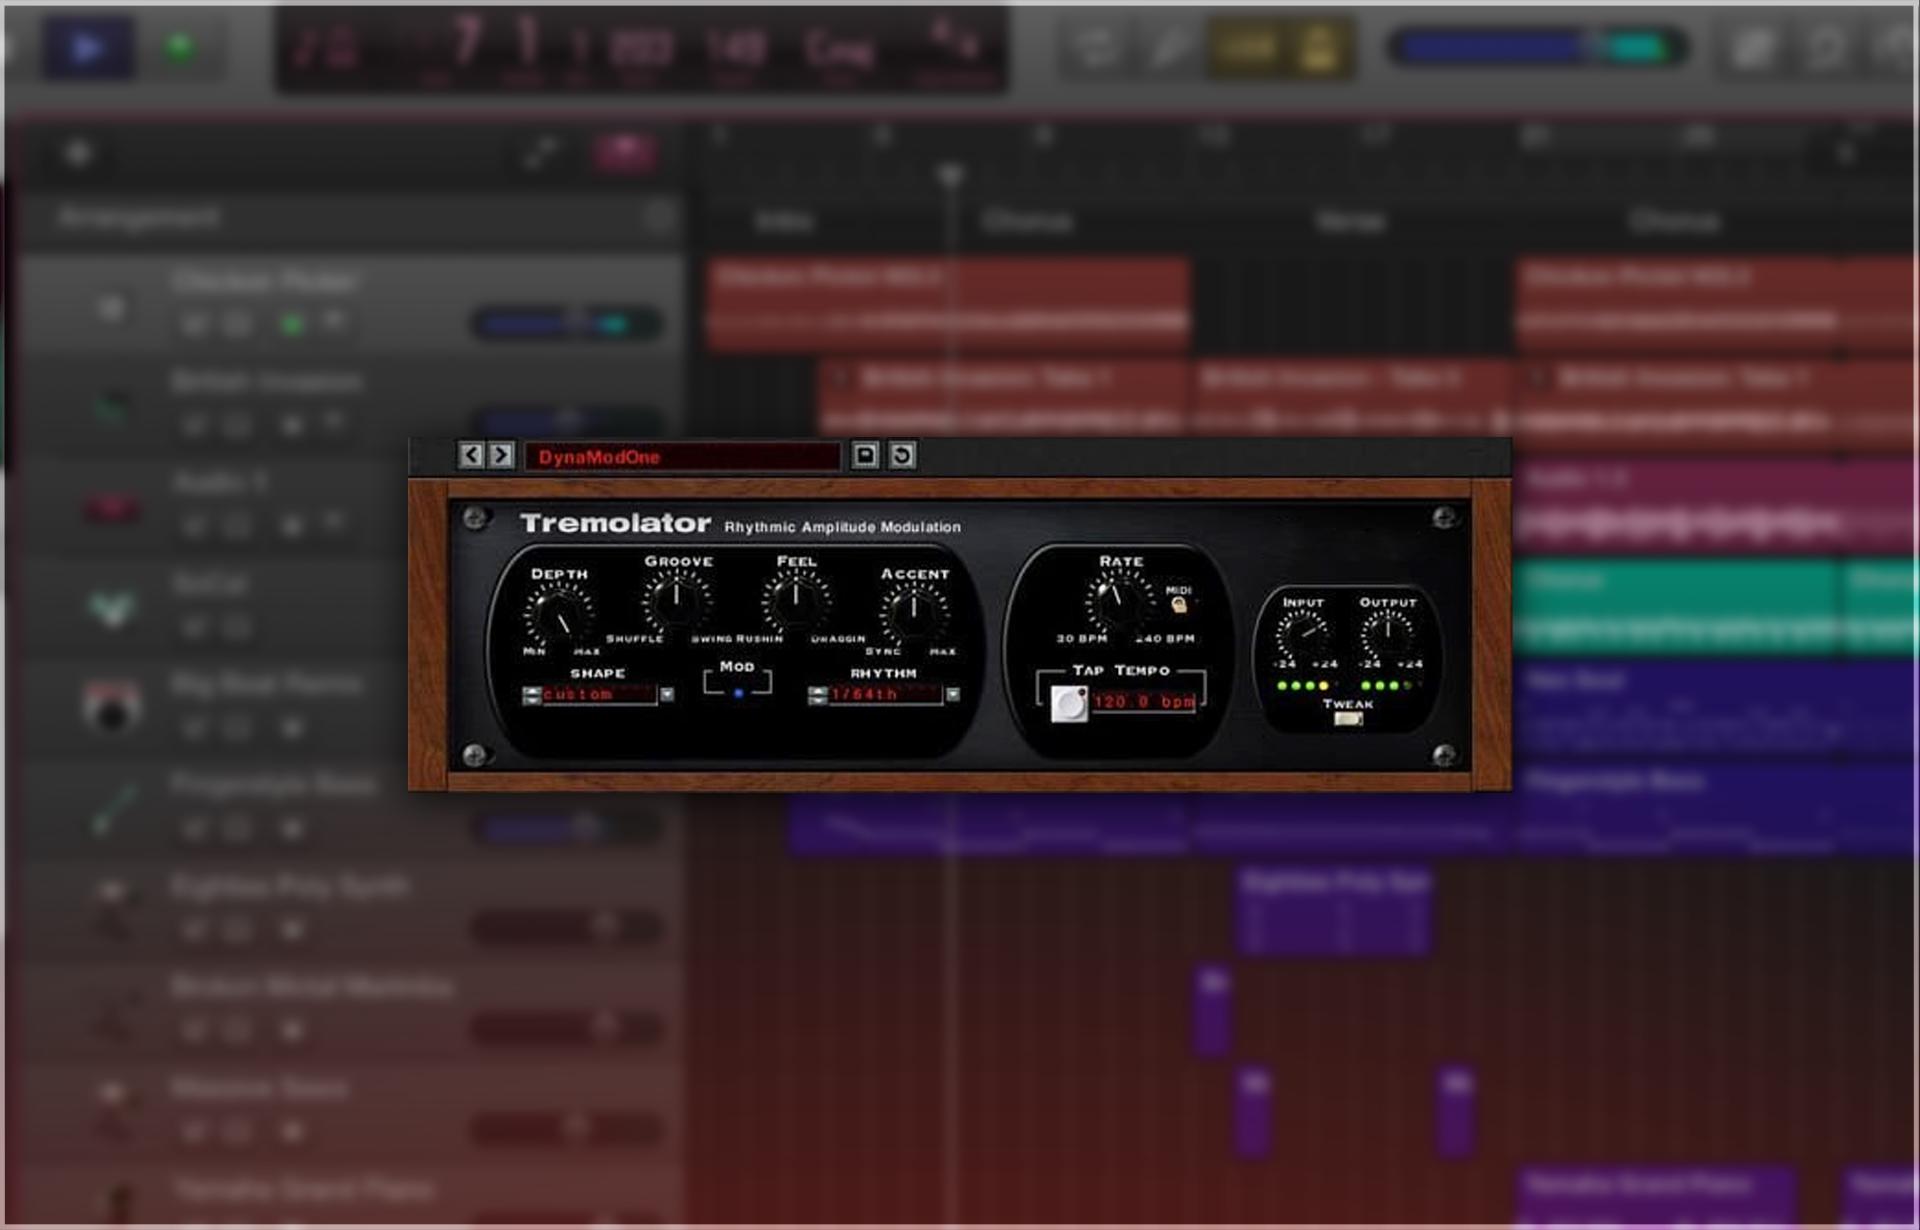The width and height of the screenshot is (1920, 1230).
Task: Click the DynaModOne preset name field
Action: (682, 457)
